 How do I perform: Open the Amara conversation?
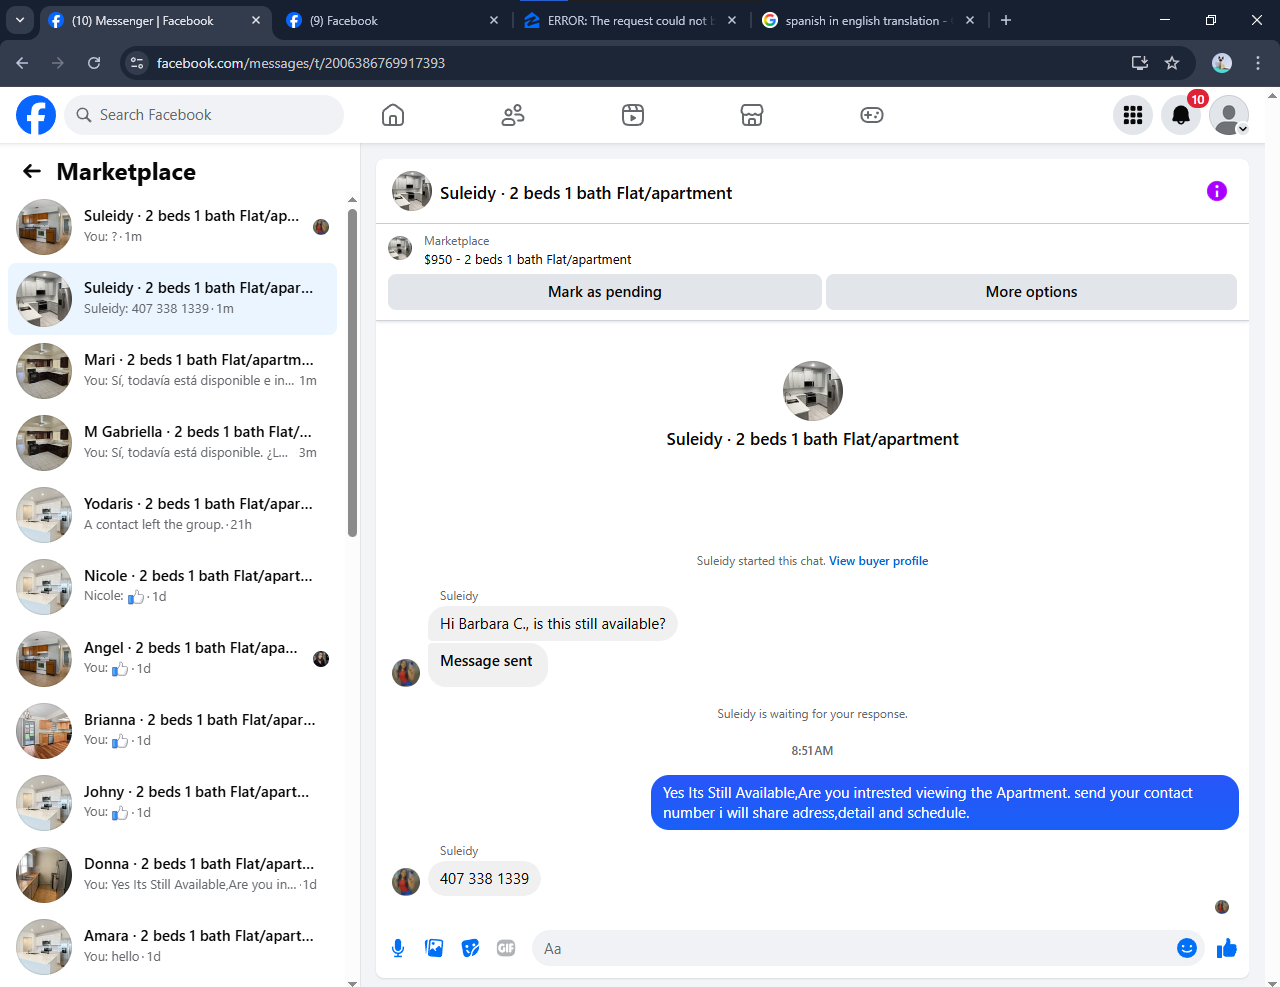(x=172, y=947)
